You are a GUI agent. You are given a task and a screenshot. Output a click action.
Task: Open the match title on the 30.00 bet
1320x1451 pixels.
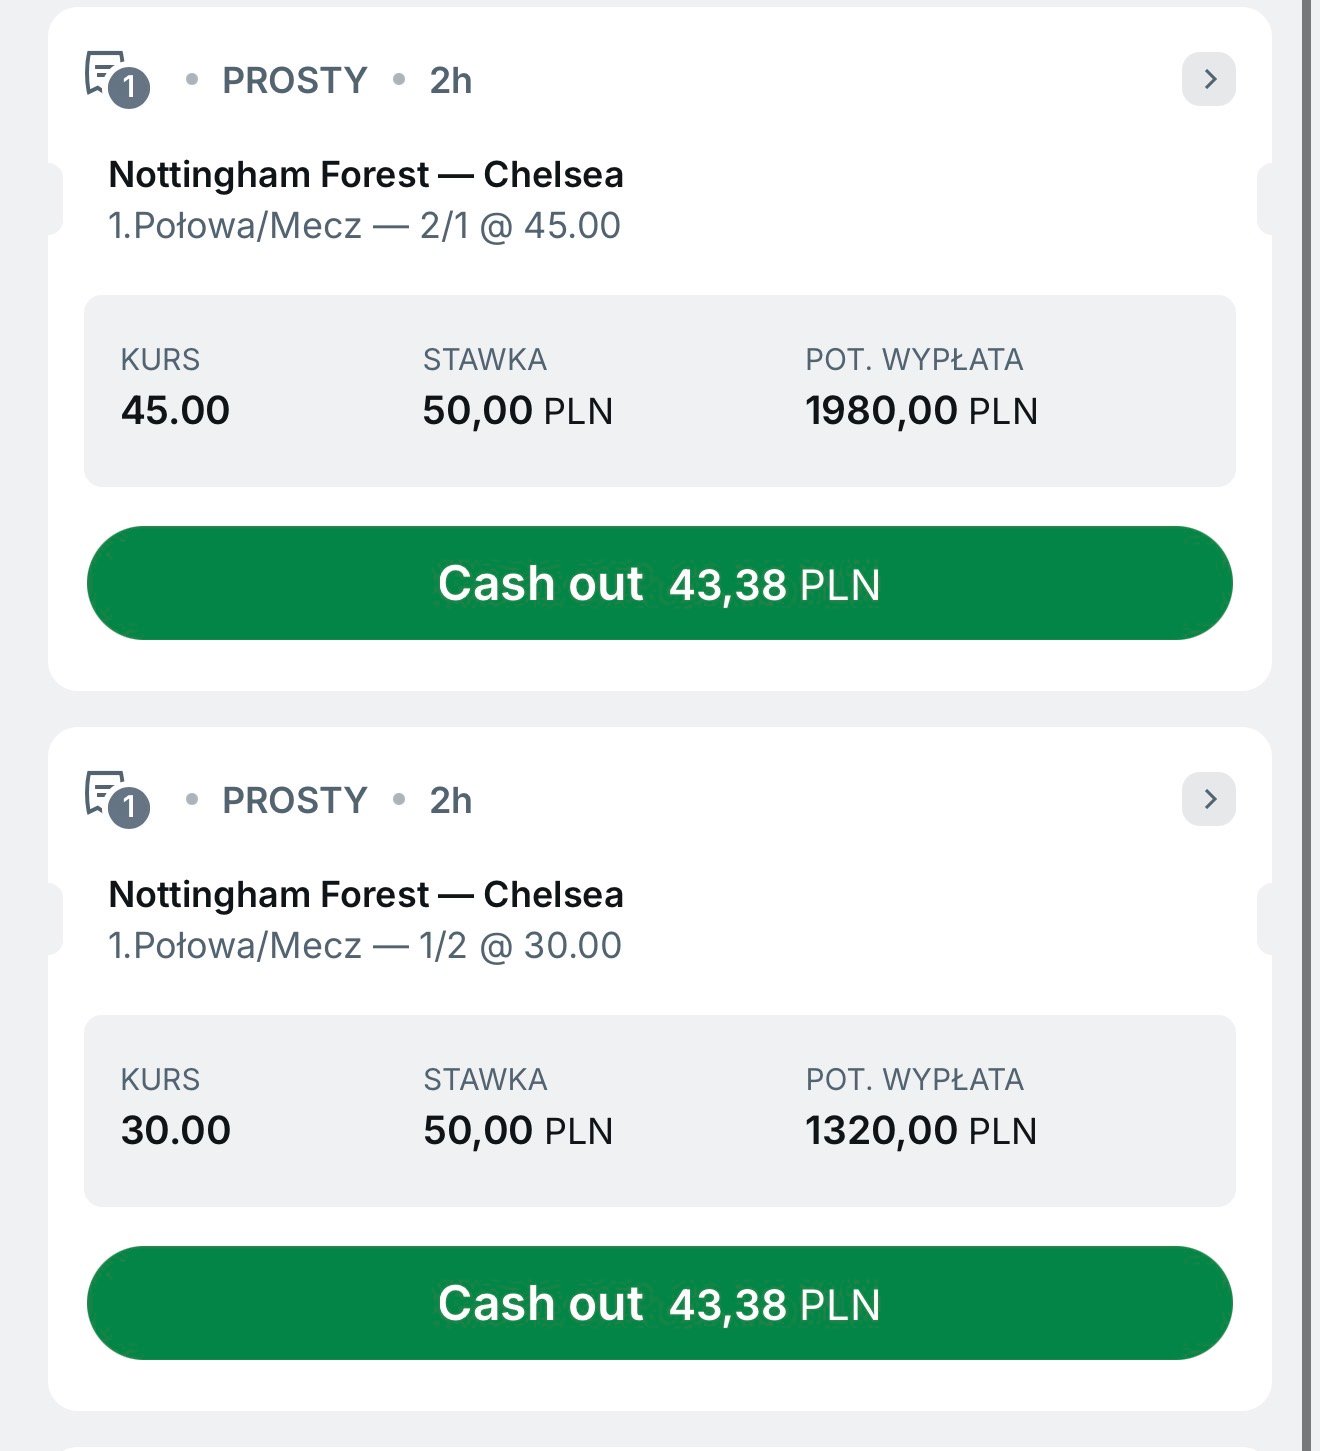[365, 895]
